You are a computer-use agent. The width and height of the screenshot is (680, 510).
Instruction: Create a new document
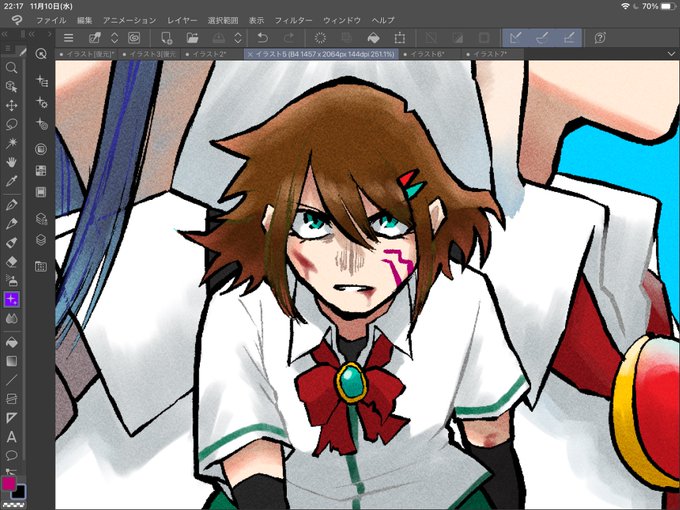[167, 38]
